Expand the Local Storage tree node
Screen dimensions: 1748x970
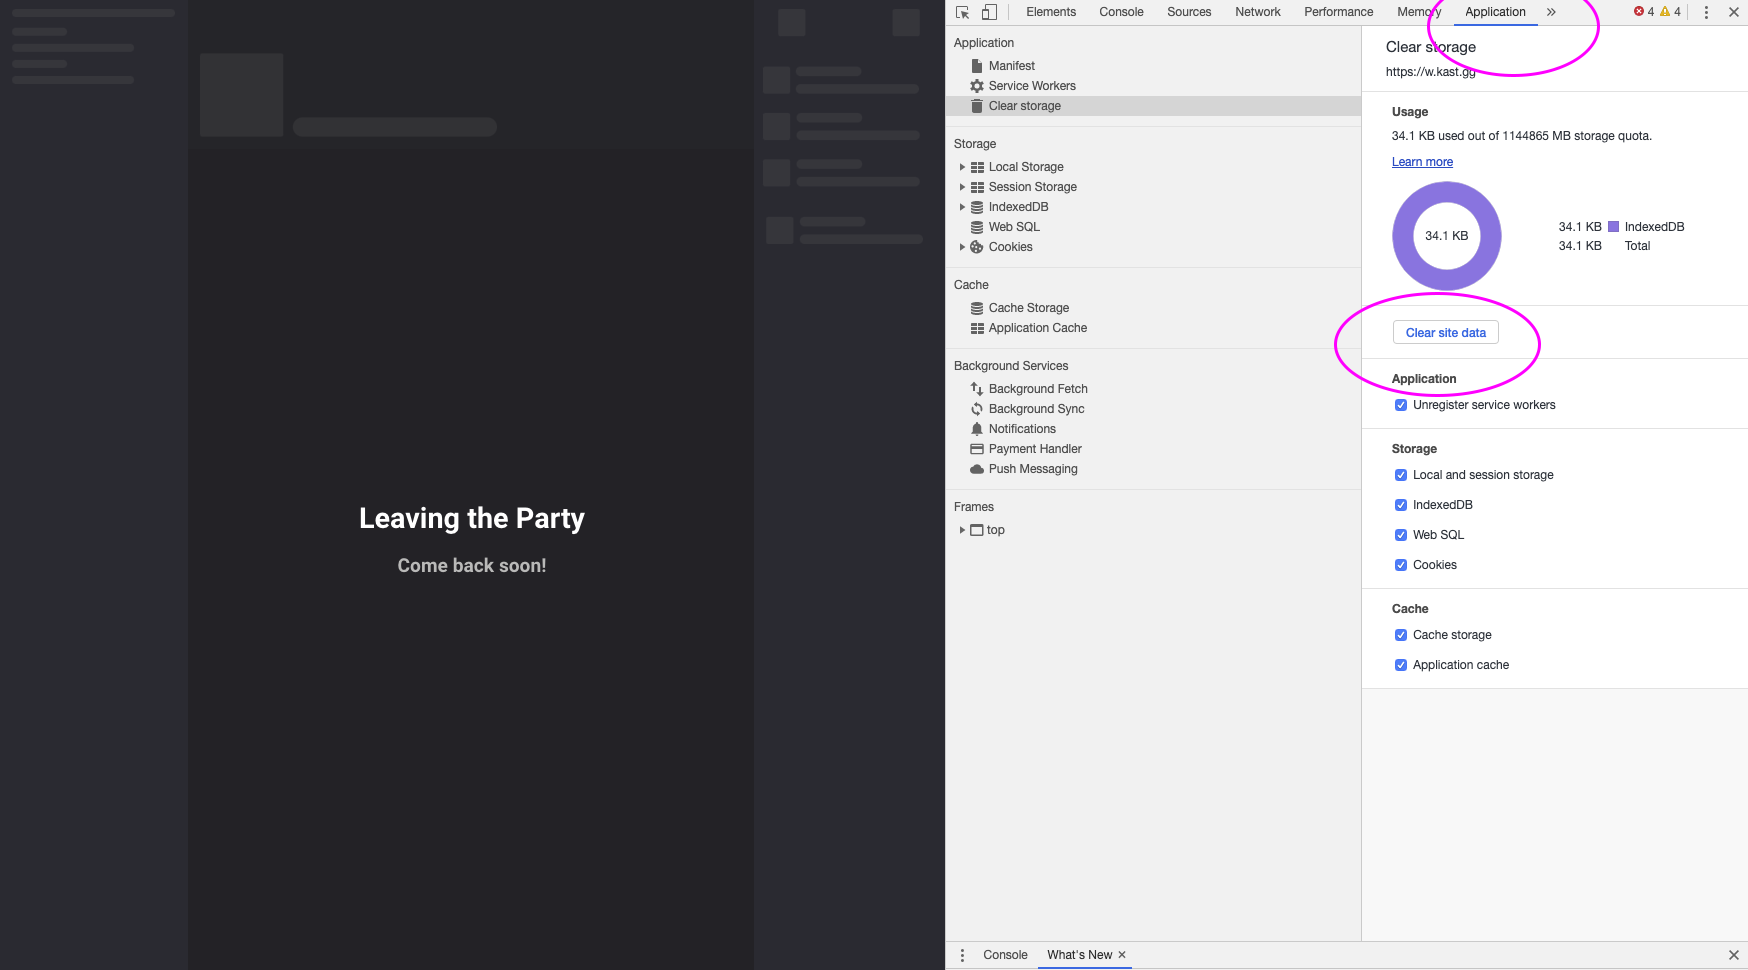(962, 167)
